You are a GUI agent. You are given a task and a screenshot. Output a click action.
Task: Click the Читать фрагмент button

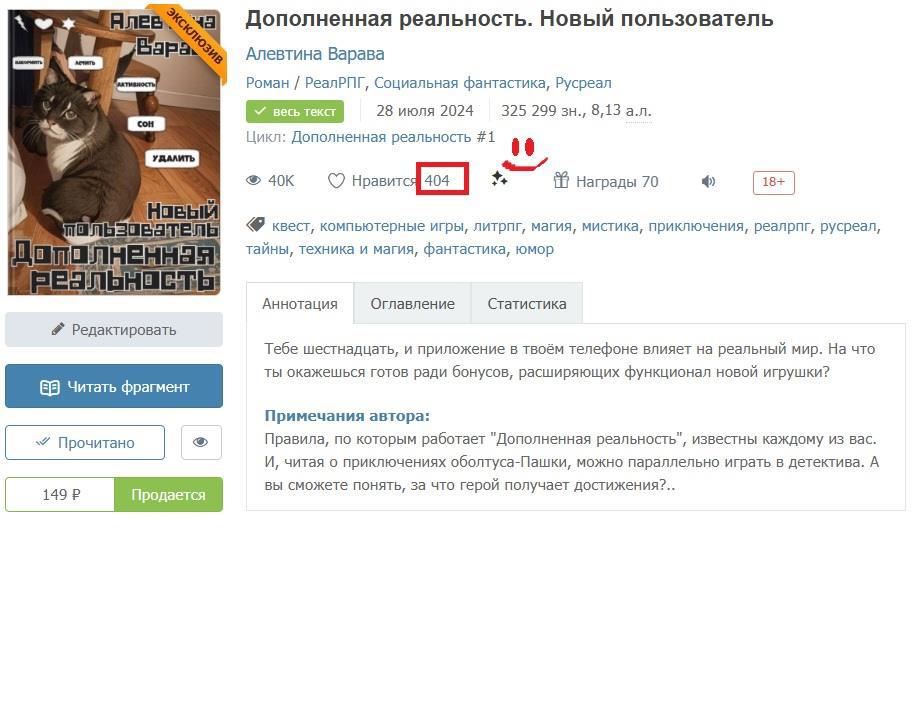(x=114, y=386)
